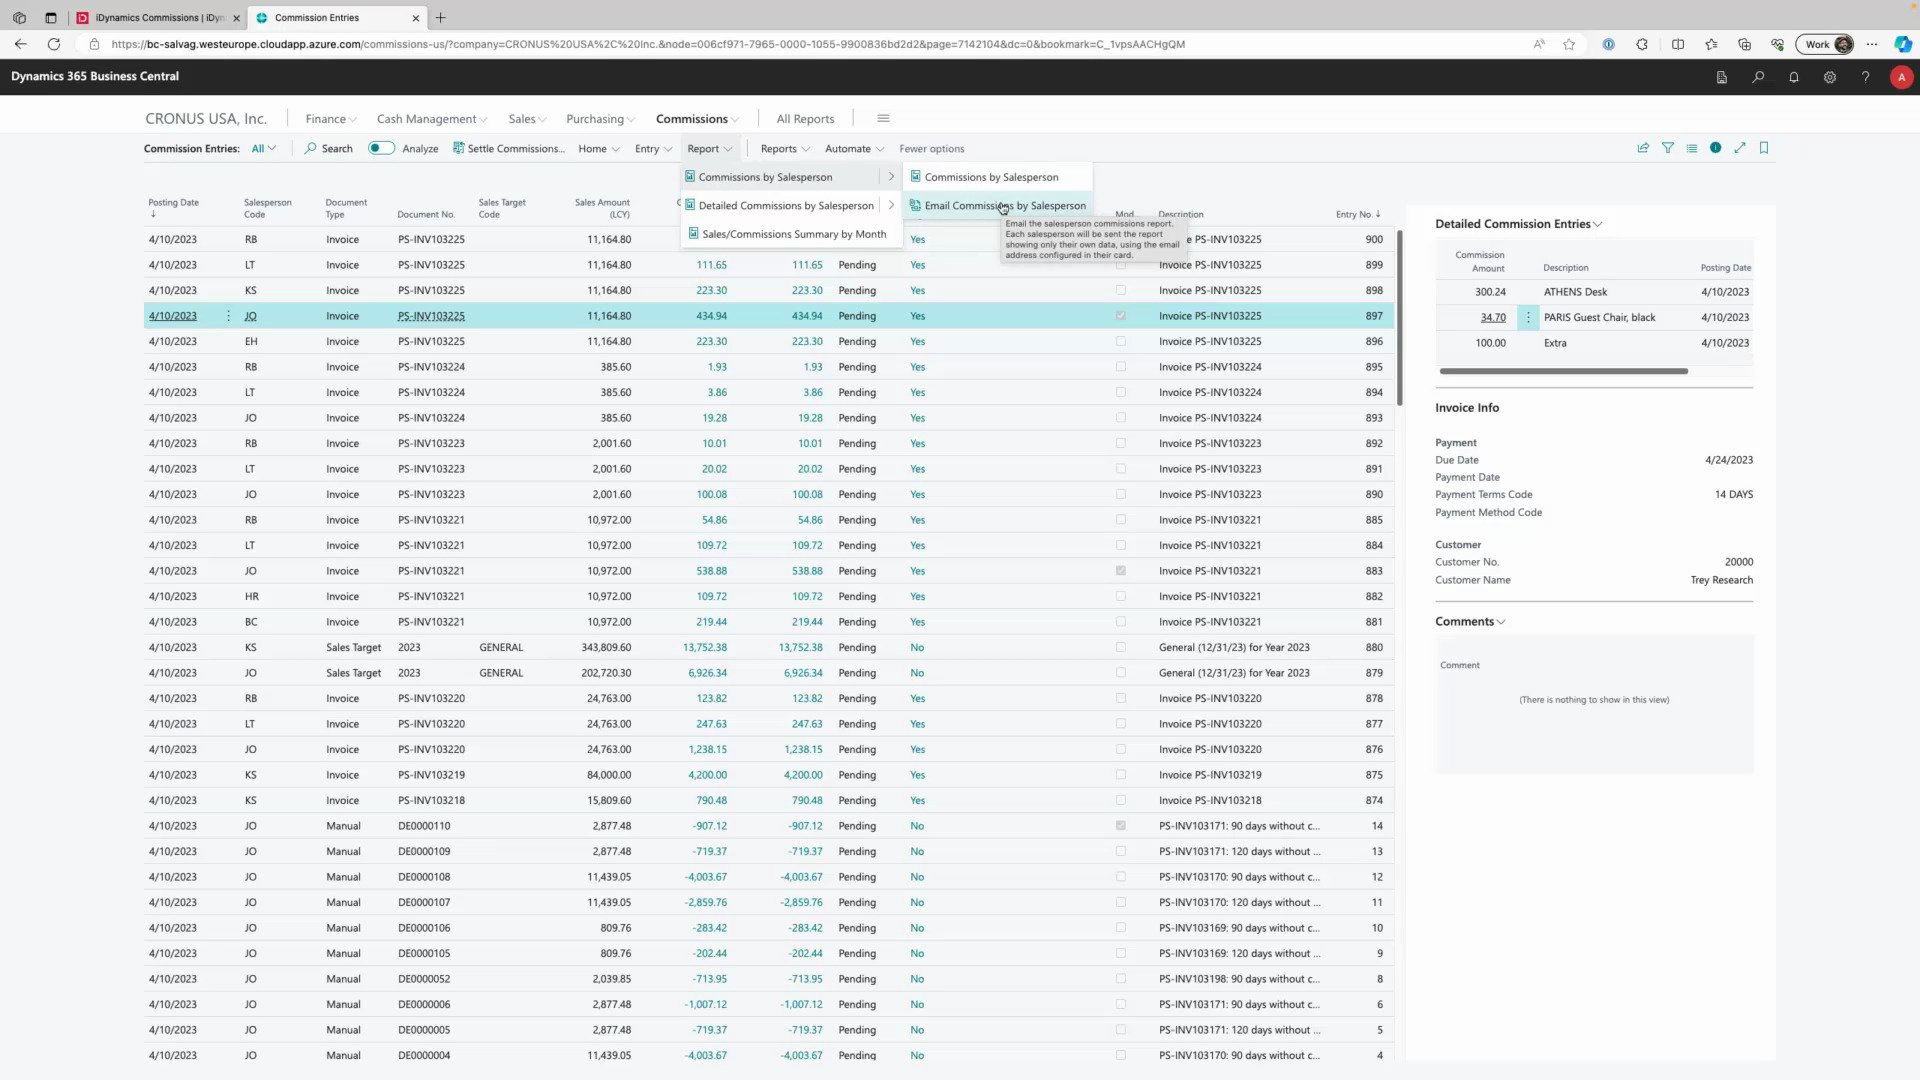Bookmark this page using the bookmark icon
The width and height of the screenshot is (1920, 1080).
(x=1764, y=148)
